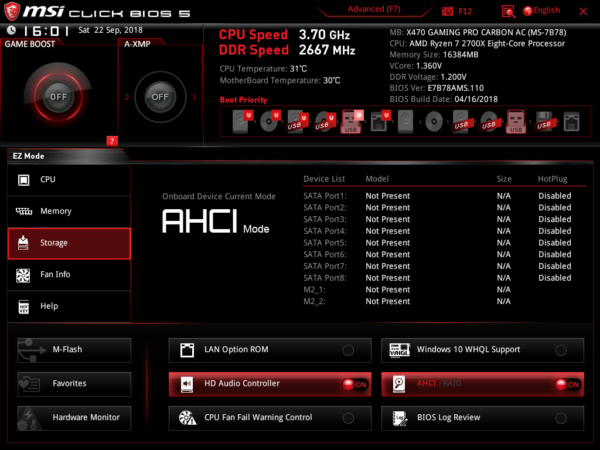Image resolution: width=600 pixels, height=450 pixels.
Task: Toggle the GAME BOOST knob
Action: pos(58,96)
